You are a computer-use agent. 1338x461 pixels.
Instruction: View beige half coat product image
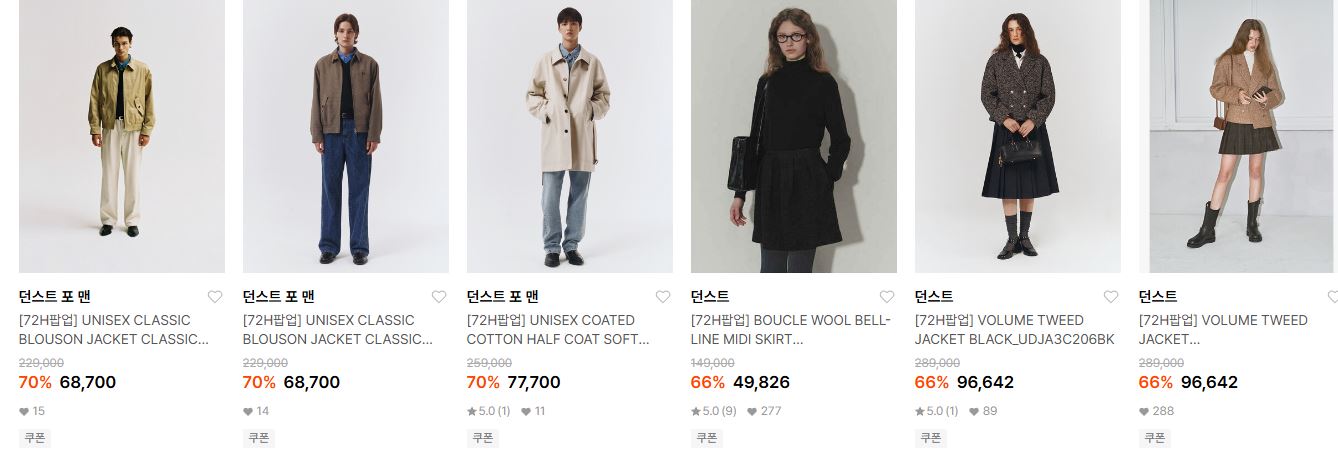tap(570, 136)
